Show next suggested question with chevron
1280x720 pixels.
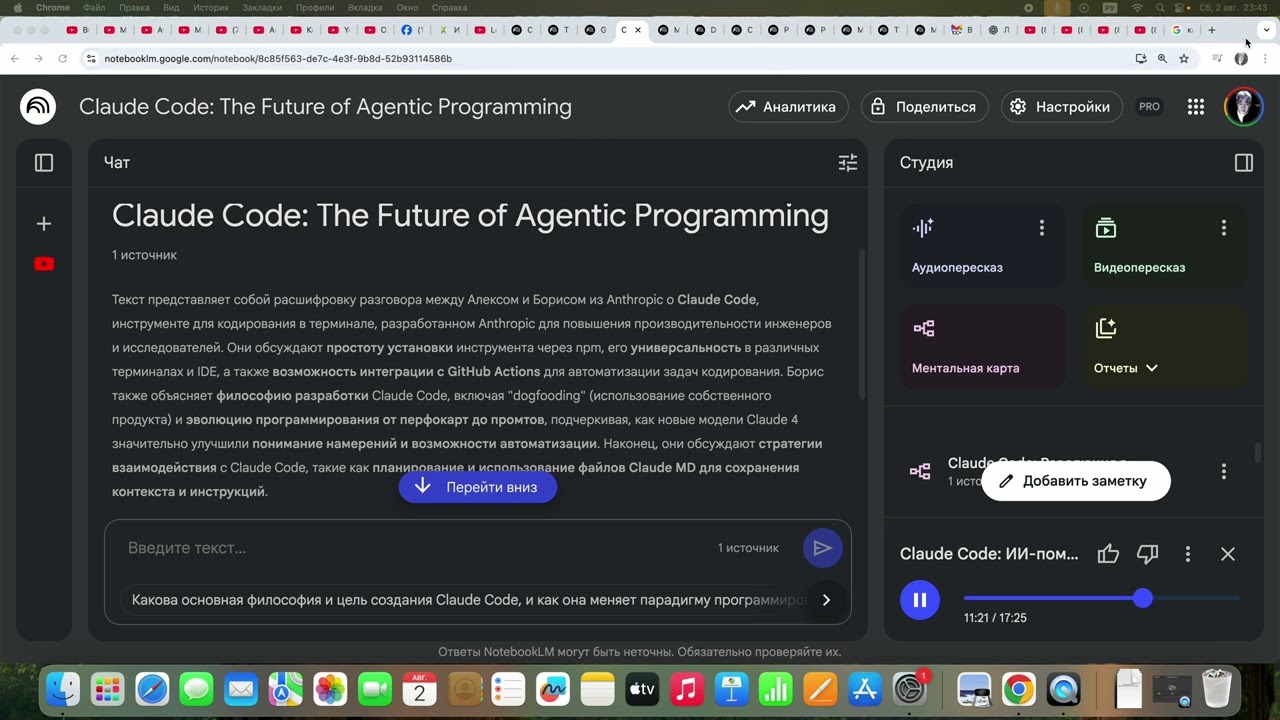826,600
